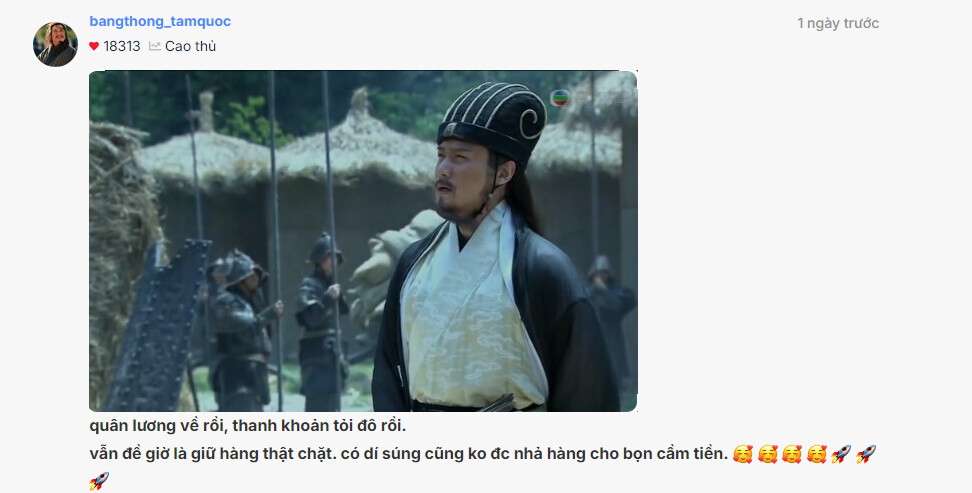Click the rocket emoji on the last line
Screen dimensions: 972x493
[99, 481]
